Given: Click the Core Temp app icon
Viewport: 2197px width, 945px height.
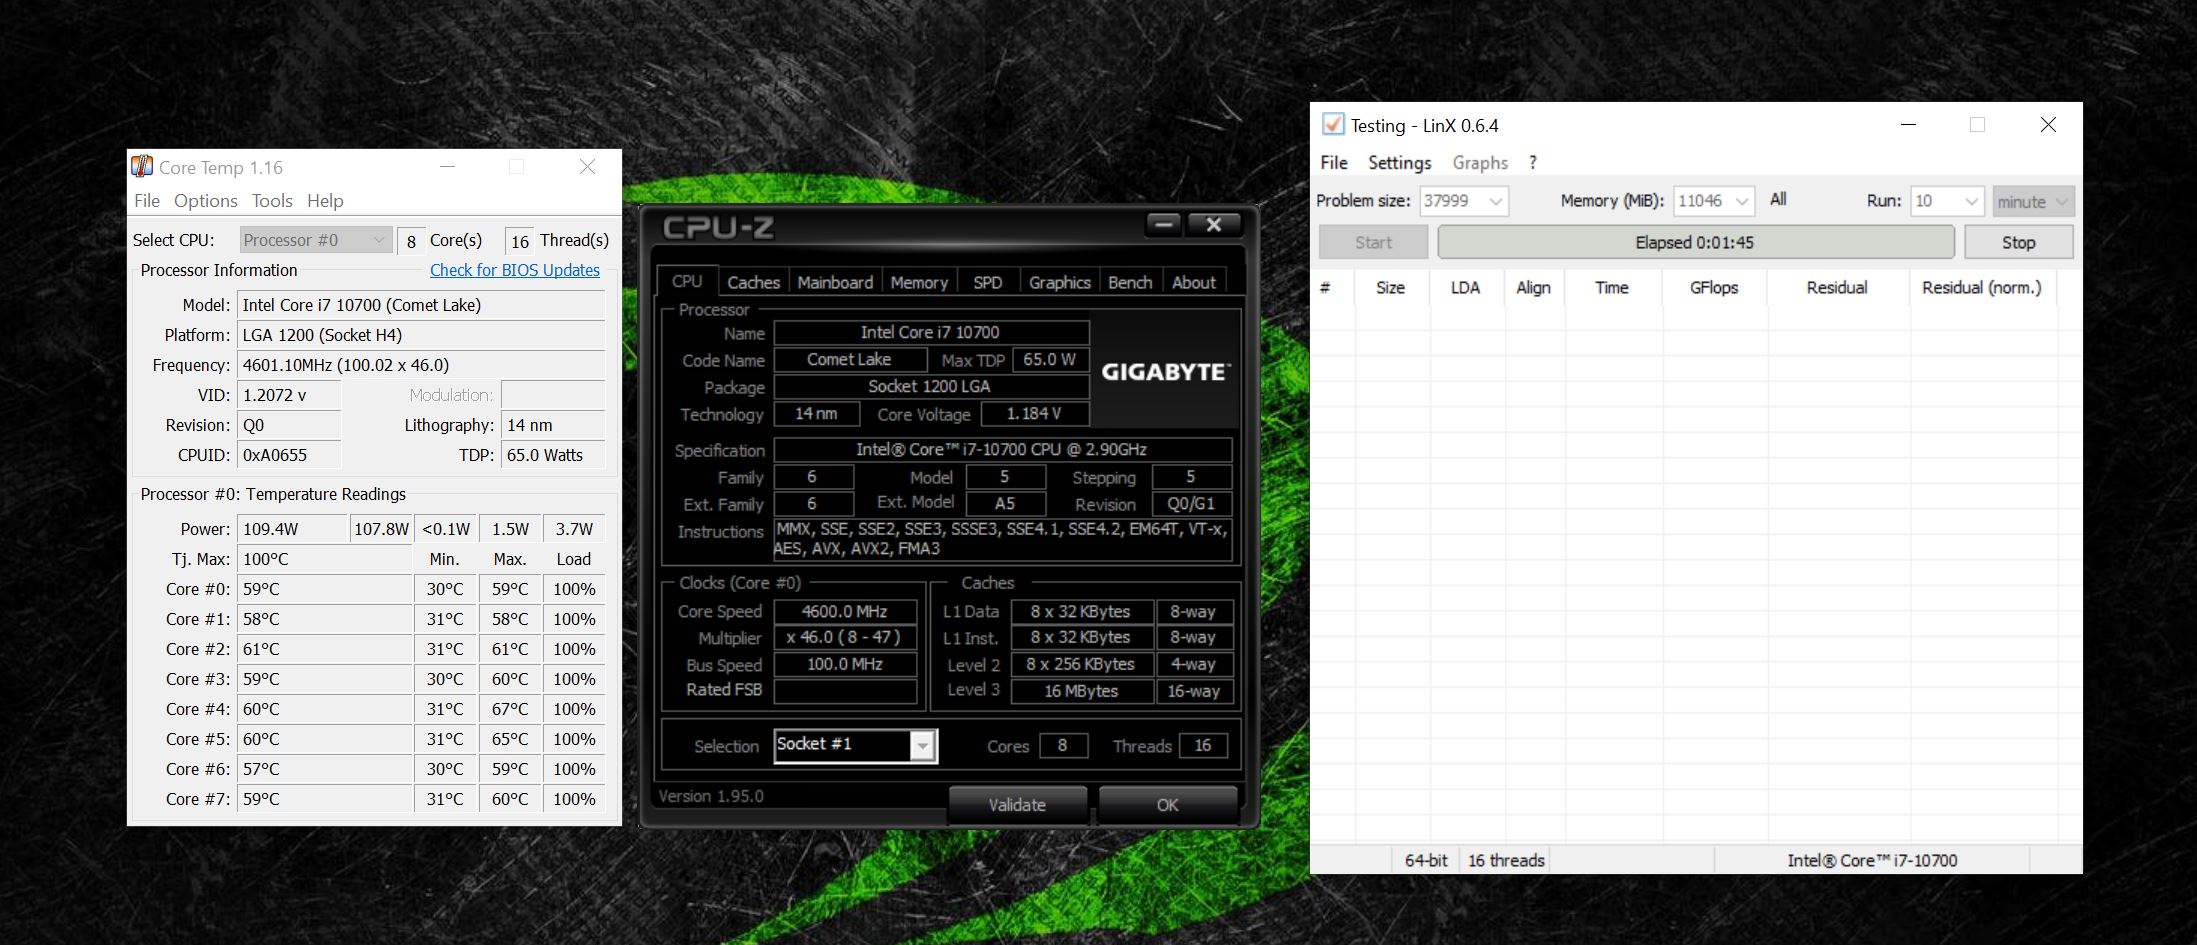Looking at the screenshot, I should tap(143, 166).
